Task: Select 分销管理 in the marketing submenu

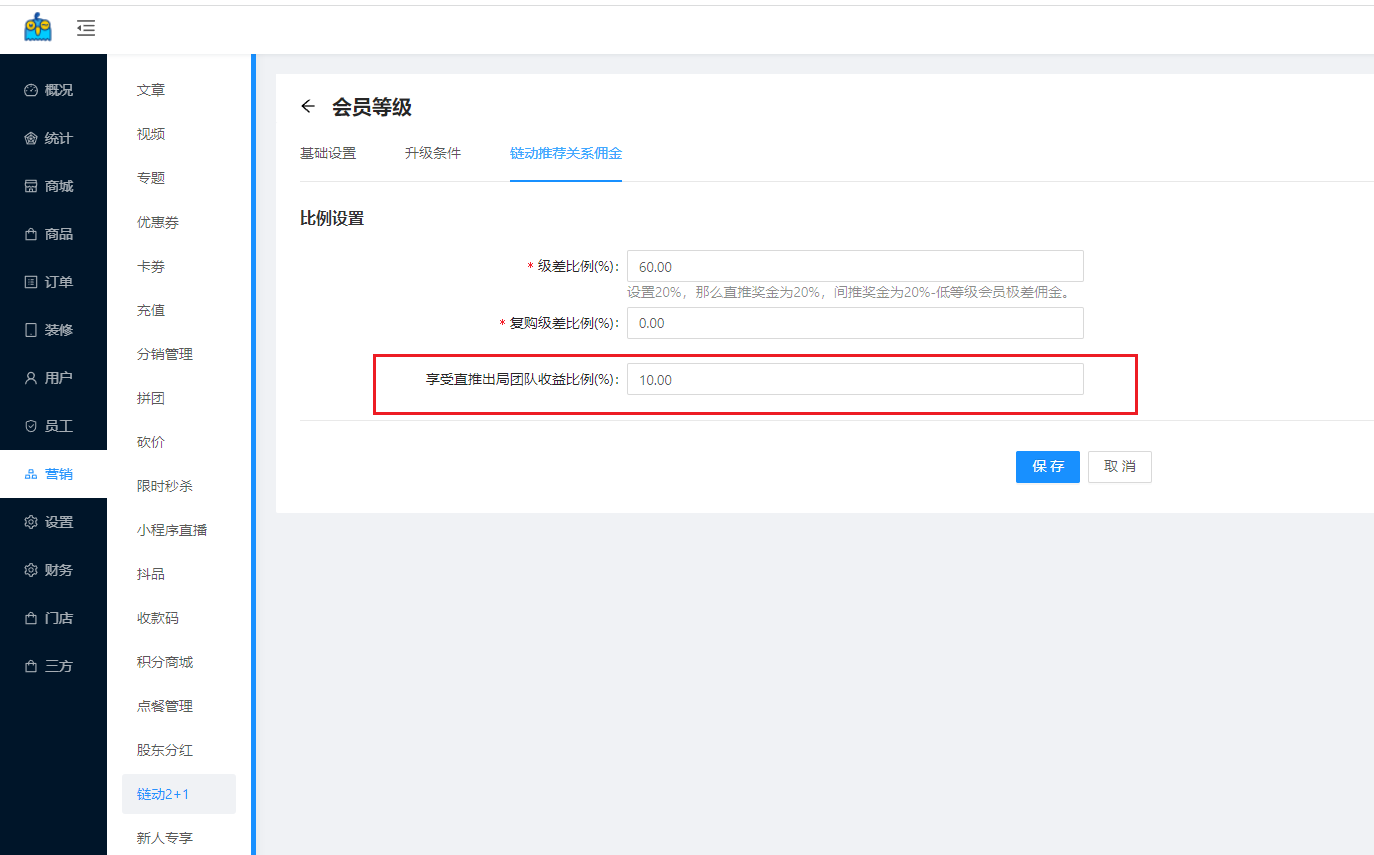Action: (165, 354)
